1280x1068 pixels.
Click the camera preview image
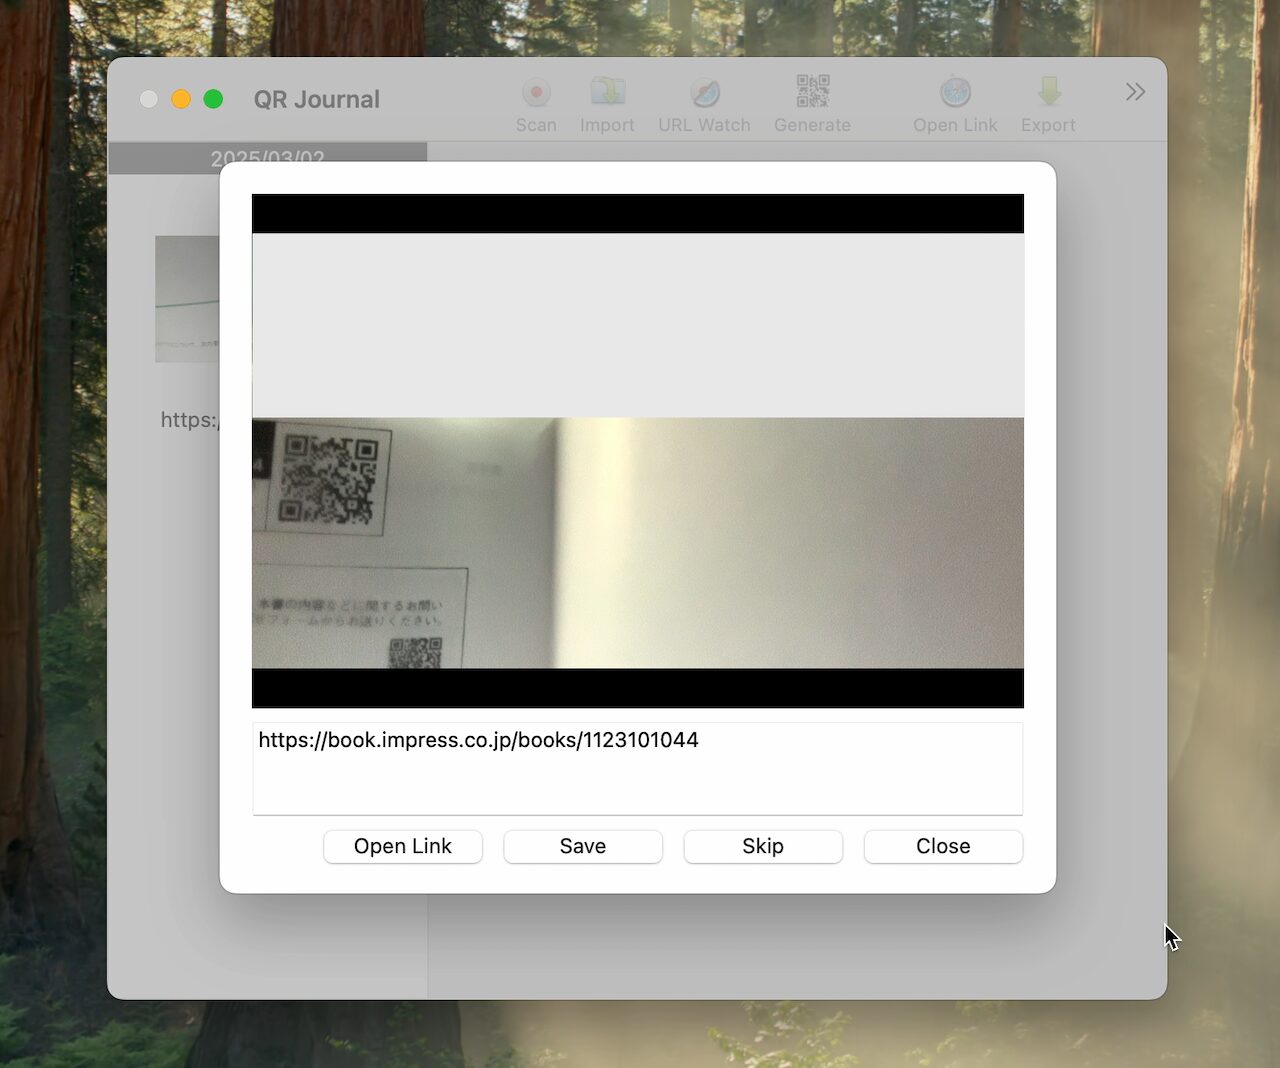point(638,451)
